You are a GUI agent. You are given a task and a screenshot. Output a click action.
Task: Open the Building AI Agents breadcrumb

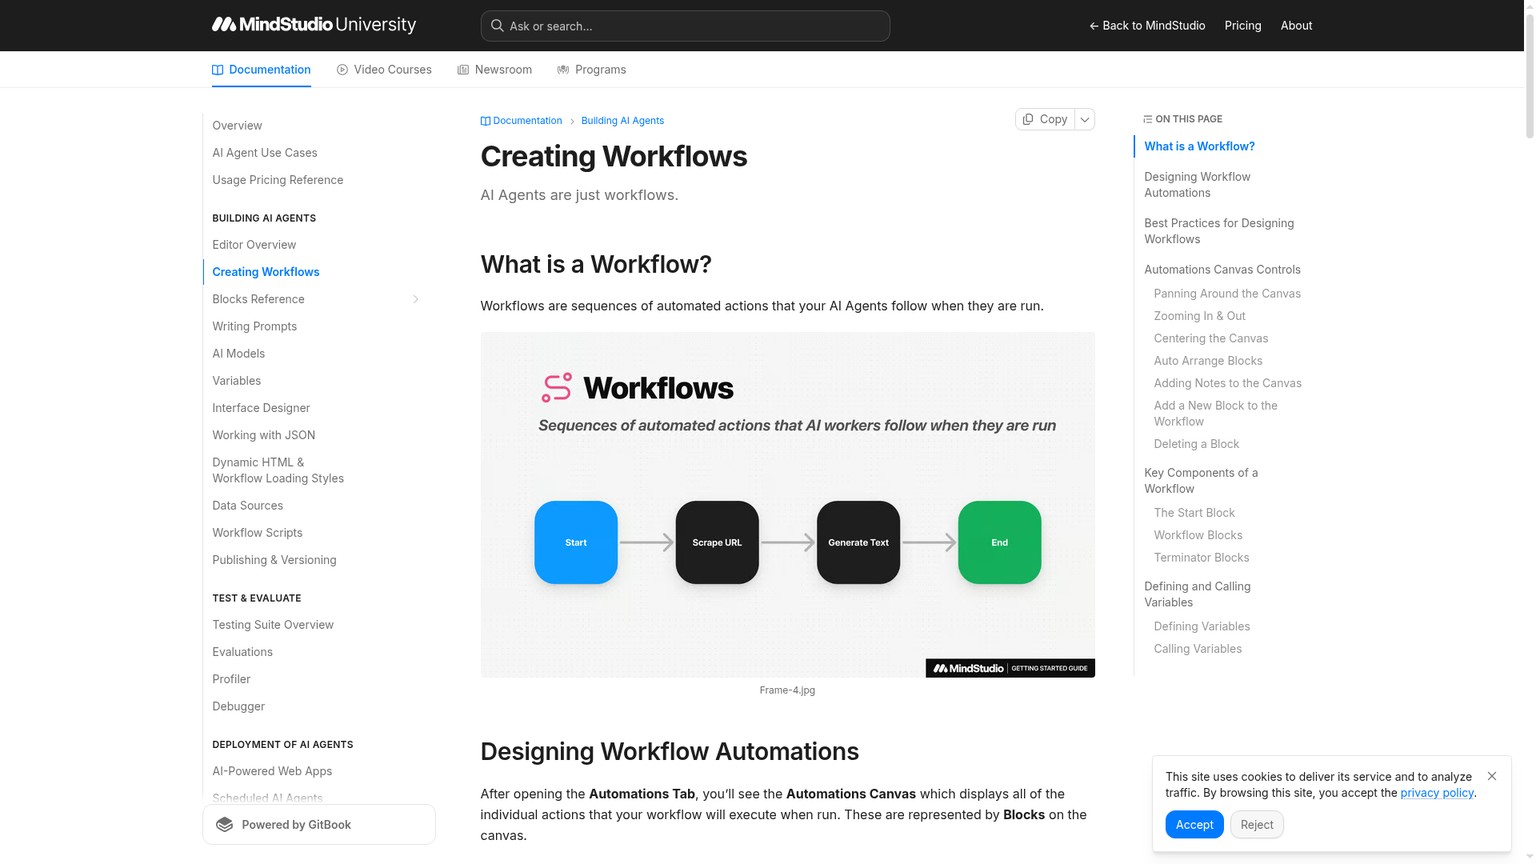coord(622,121)
